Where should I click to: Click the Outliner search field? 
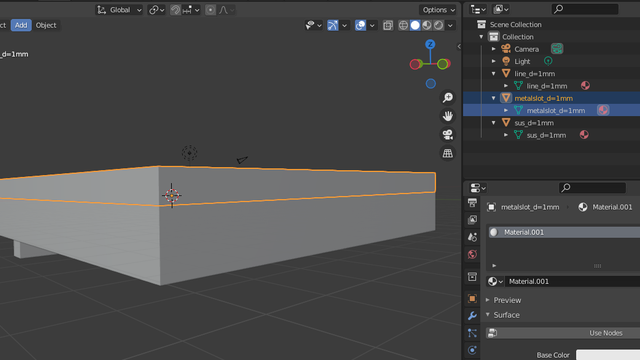click(x=584, y=9)
